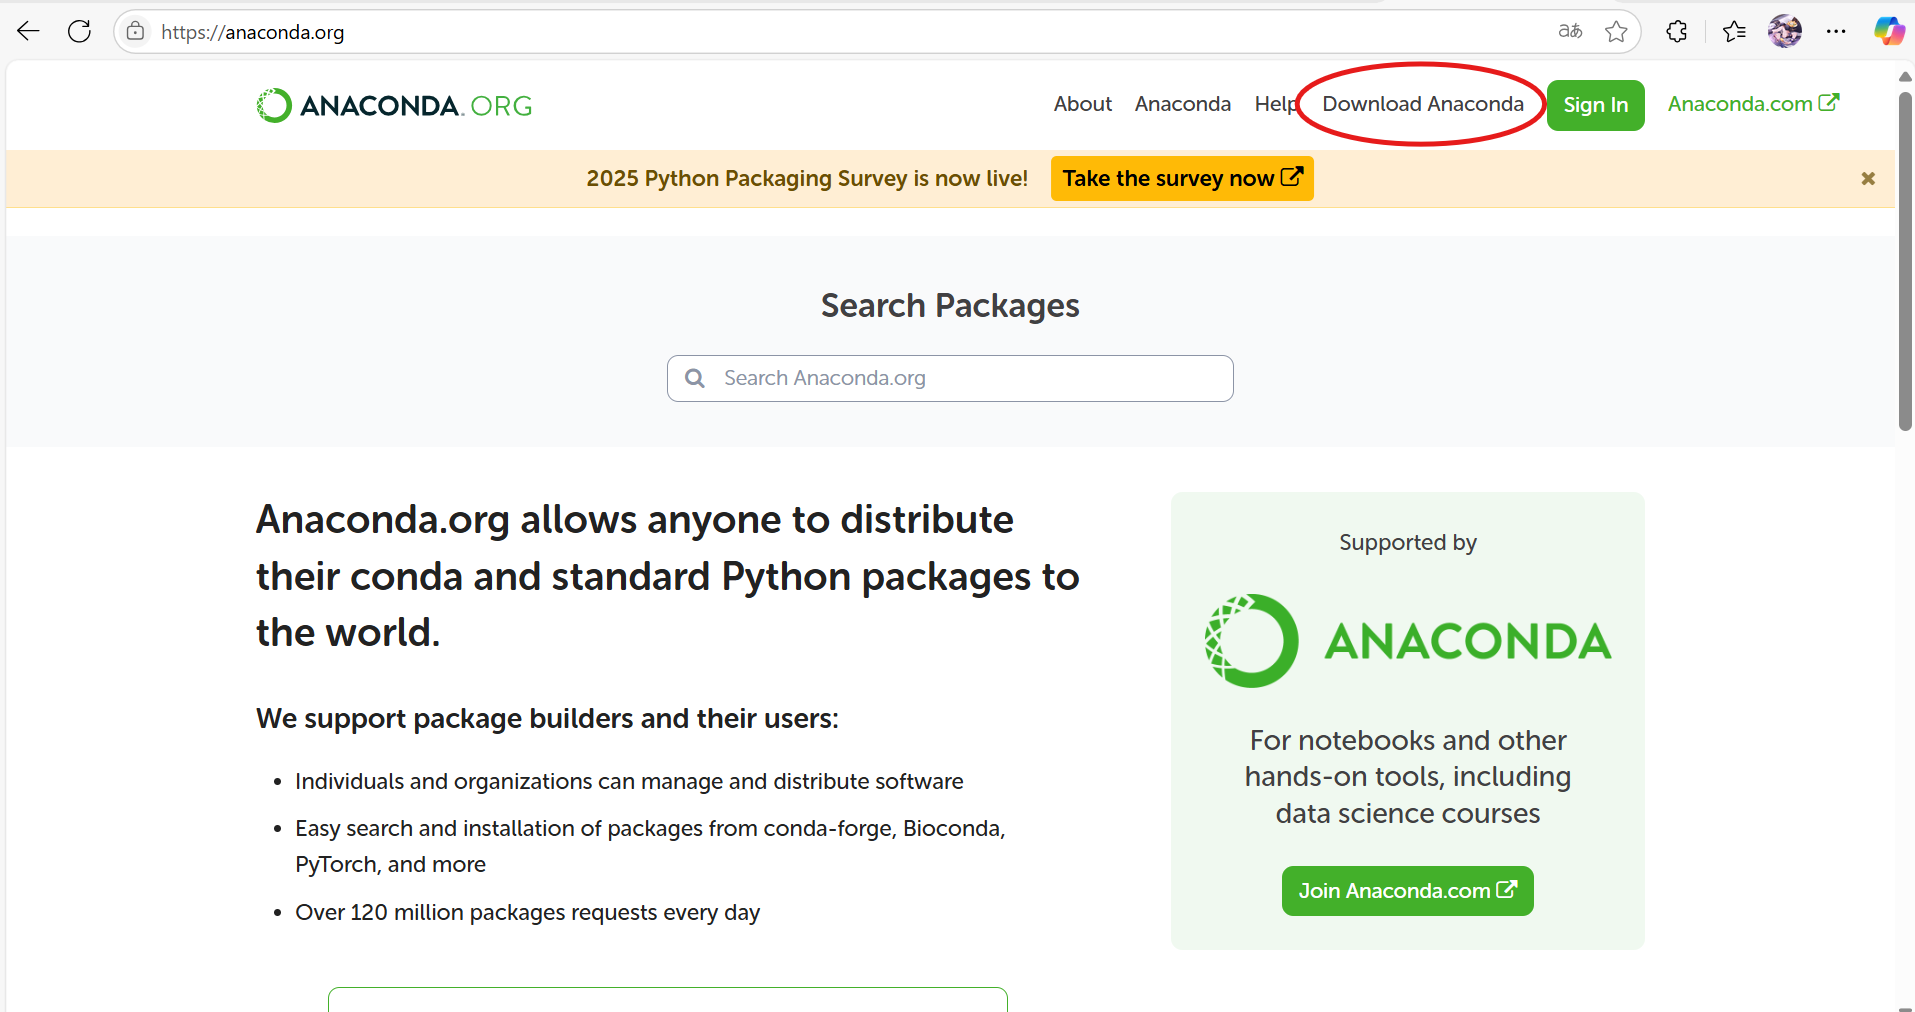The image size is (1915, 1012).
Task: Open the Copilot sidebar
Action: (1888, 31)
